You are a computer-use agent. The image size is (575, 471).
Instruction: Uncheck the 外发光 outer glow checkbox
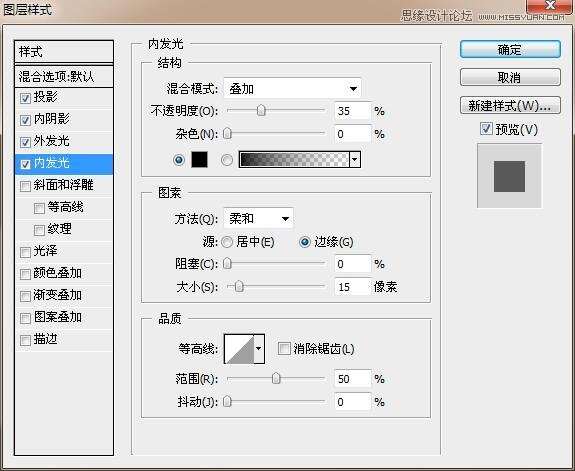click(25, 142)
